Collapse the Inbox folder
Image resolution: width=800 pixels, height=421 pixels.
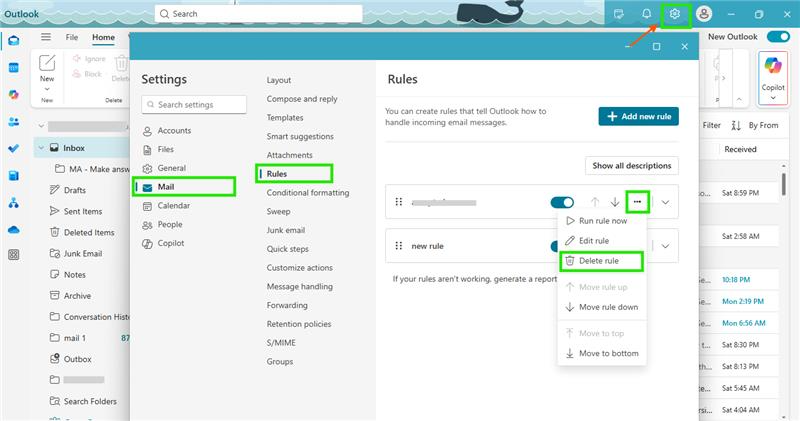pyautogui.click(x=41, y=148)
